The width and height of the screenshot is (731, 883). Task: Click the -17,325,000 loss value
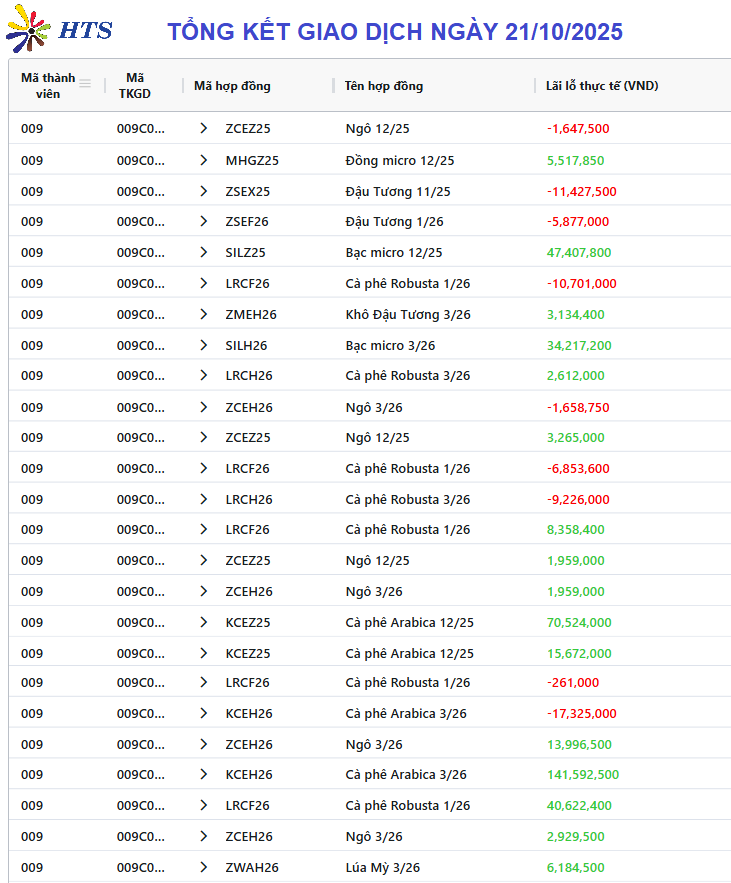581,713
